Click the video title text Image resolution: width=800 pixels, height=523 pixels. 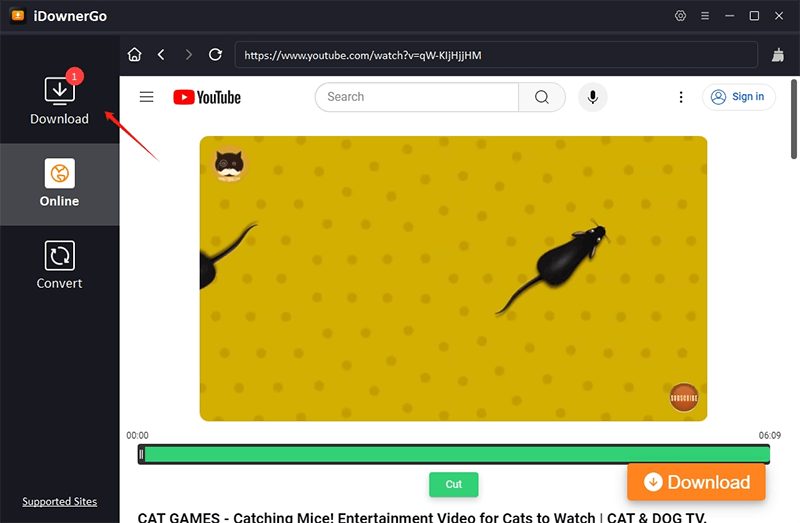tap(422, 517)
